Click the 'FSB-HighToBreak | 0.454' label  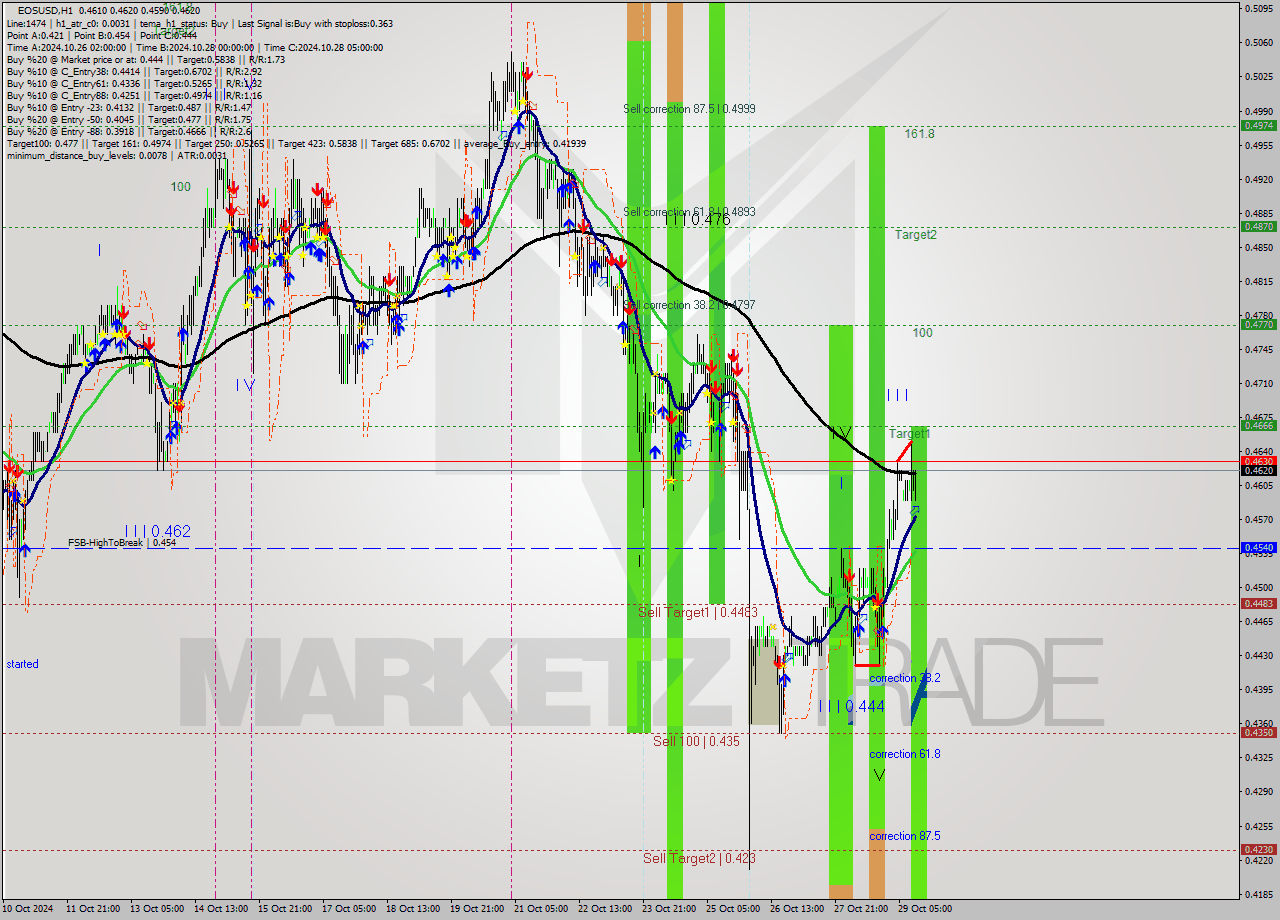(x=122, y=542)
